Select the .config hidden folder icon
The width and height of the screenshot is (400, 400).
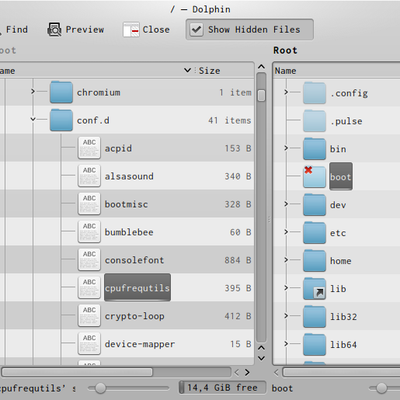point(314,93)
